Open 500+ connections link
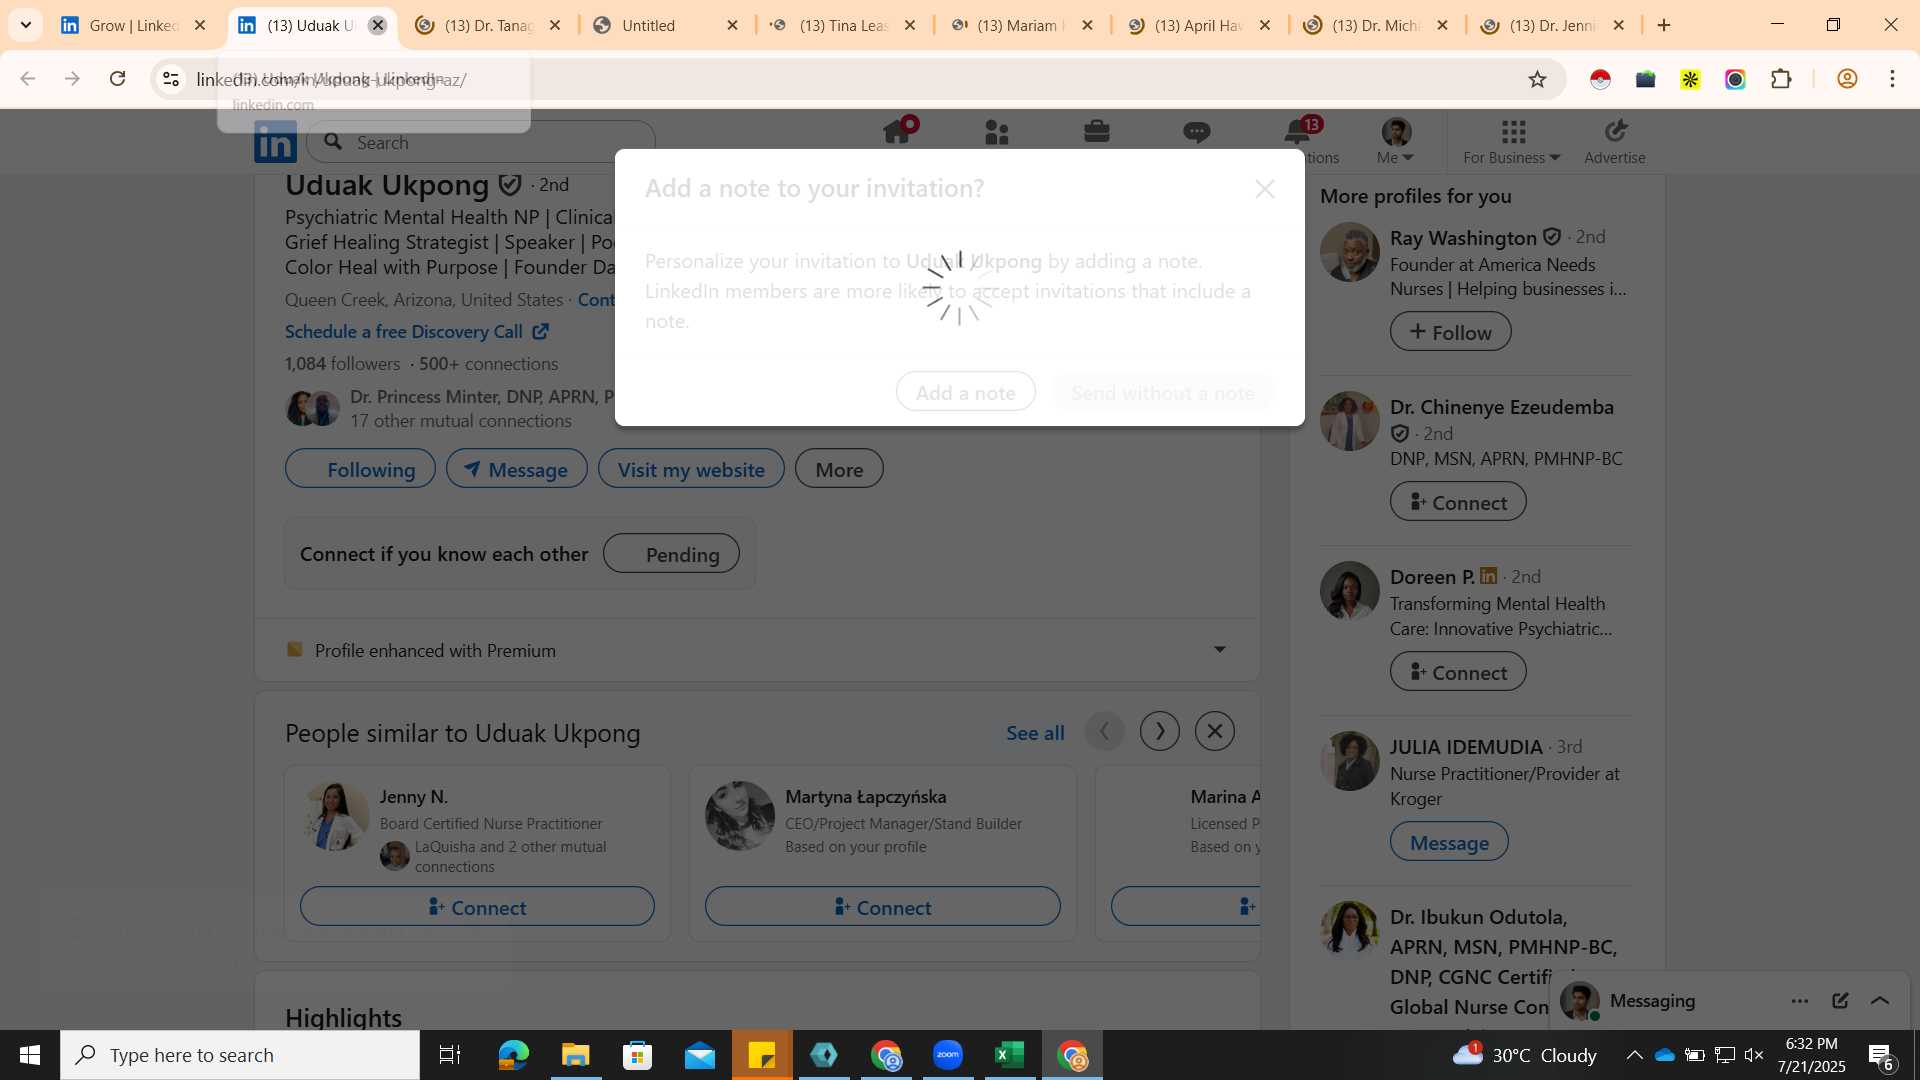 tap(489, 364)
